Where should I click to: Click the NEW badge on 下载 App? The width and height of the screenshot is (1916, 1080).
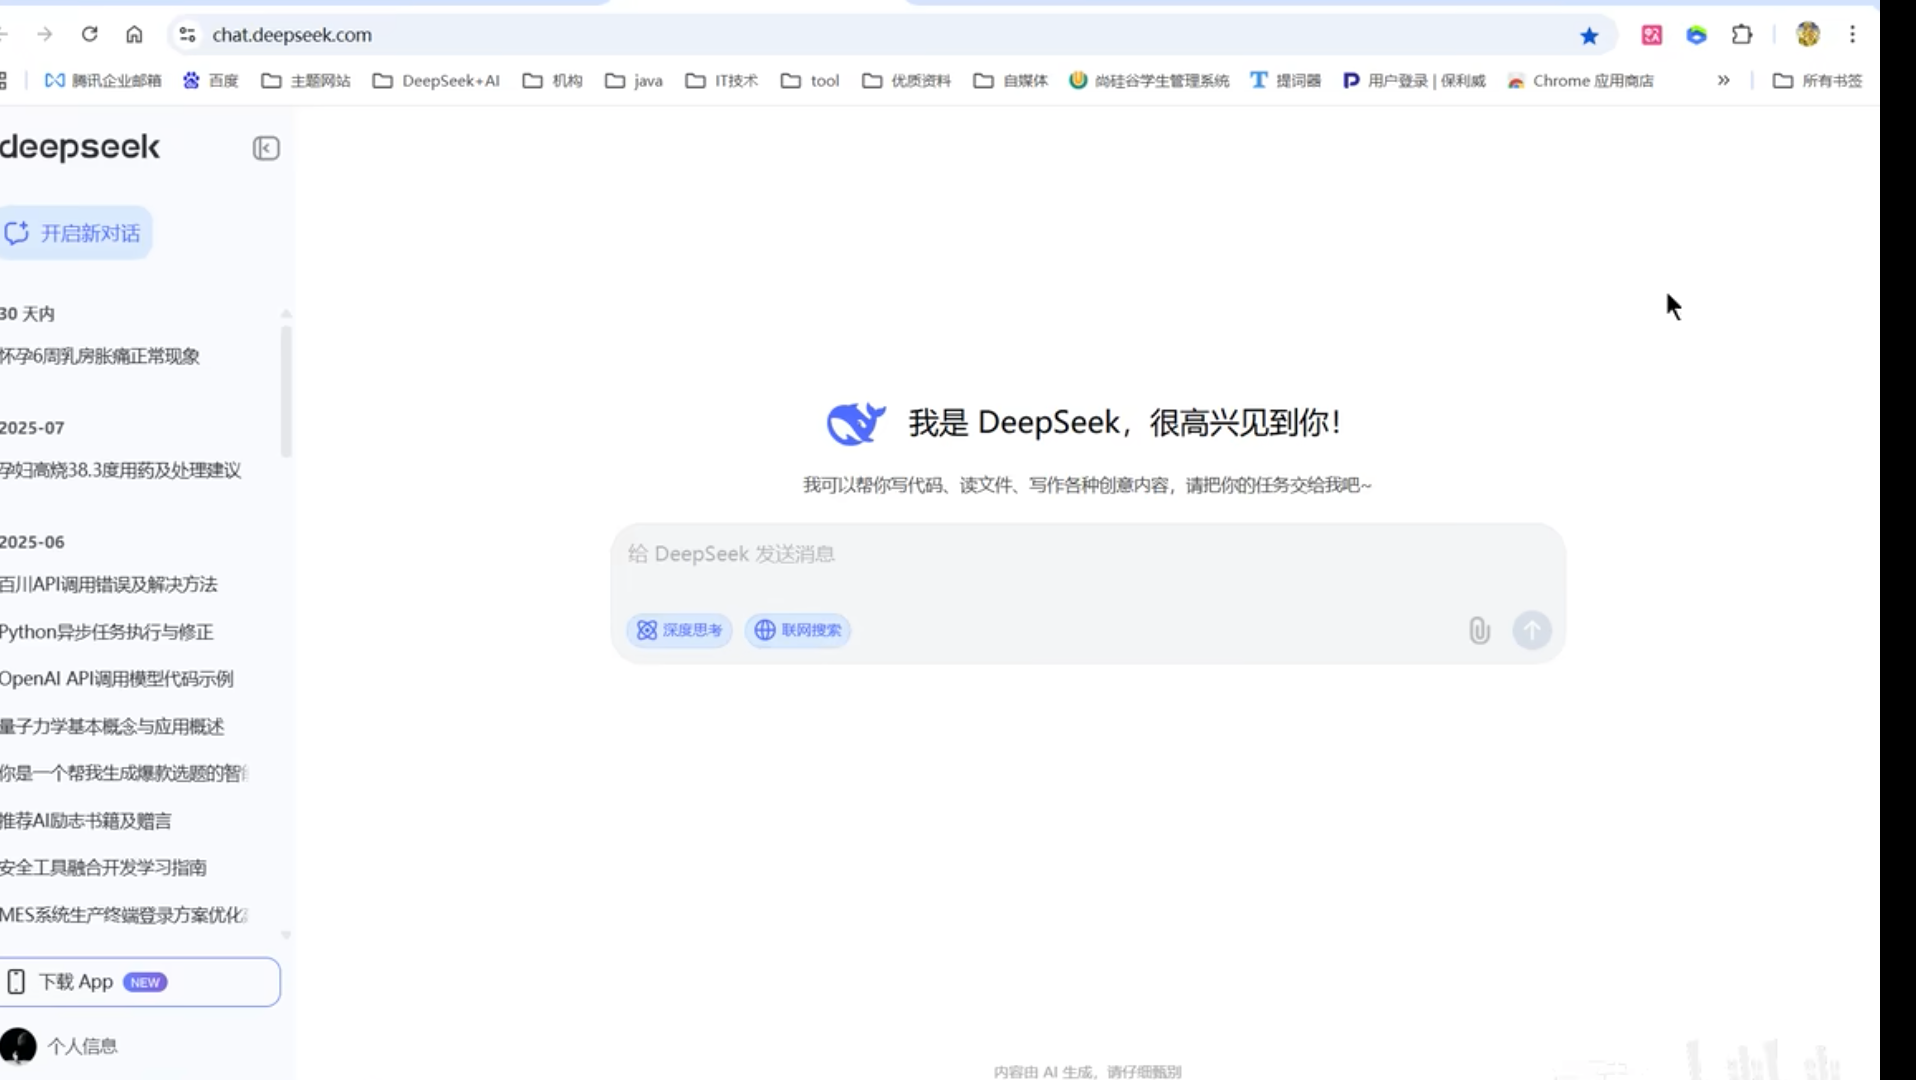point(145,982)
